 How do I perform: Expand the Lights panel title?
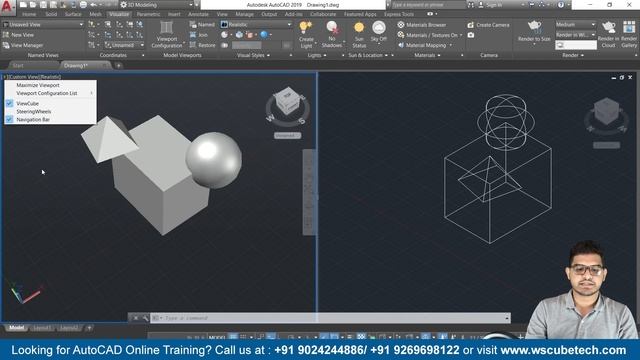pos(317,55)
